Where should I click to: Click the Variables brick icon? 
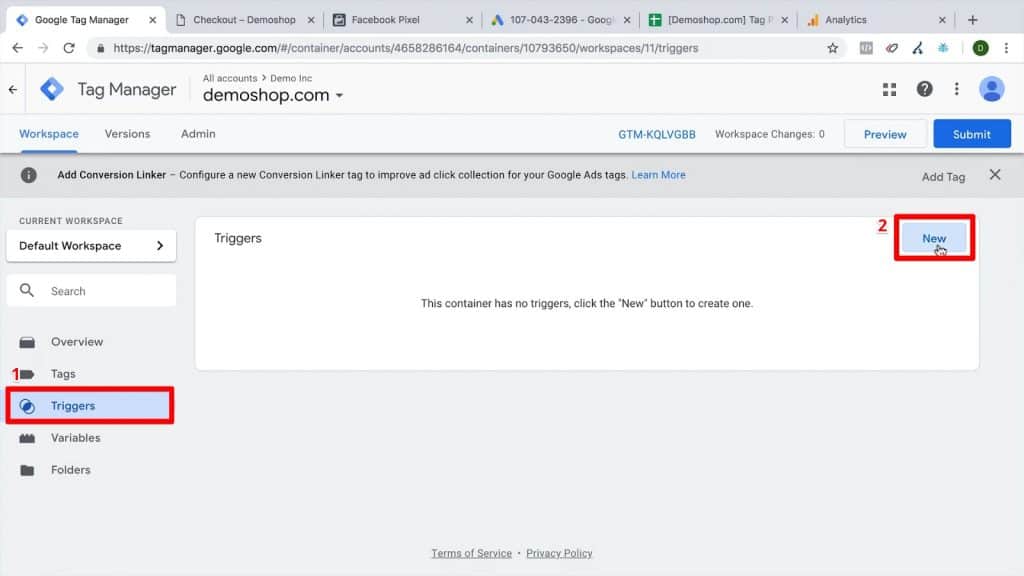(27, 438)
